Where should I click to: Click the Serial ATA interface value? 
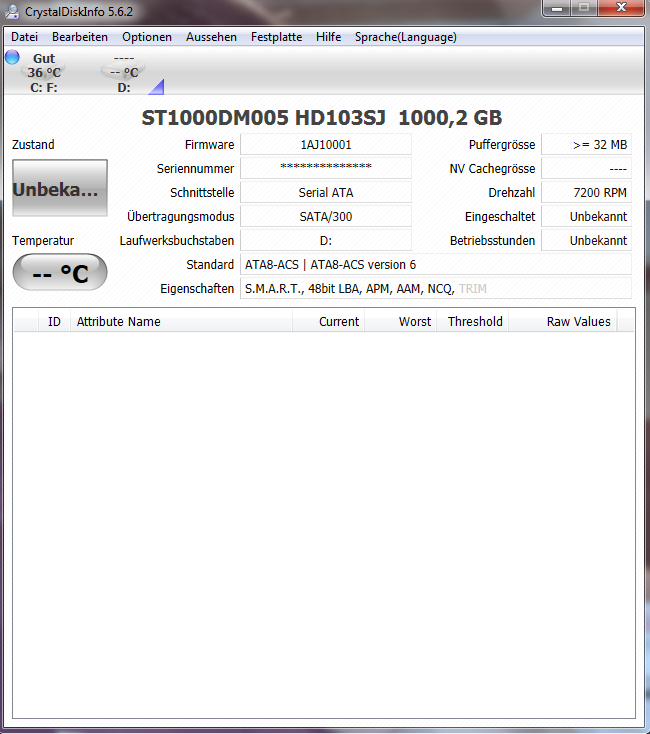click(326, 192)
